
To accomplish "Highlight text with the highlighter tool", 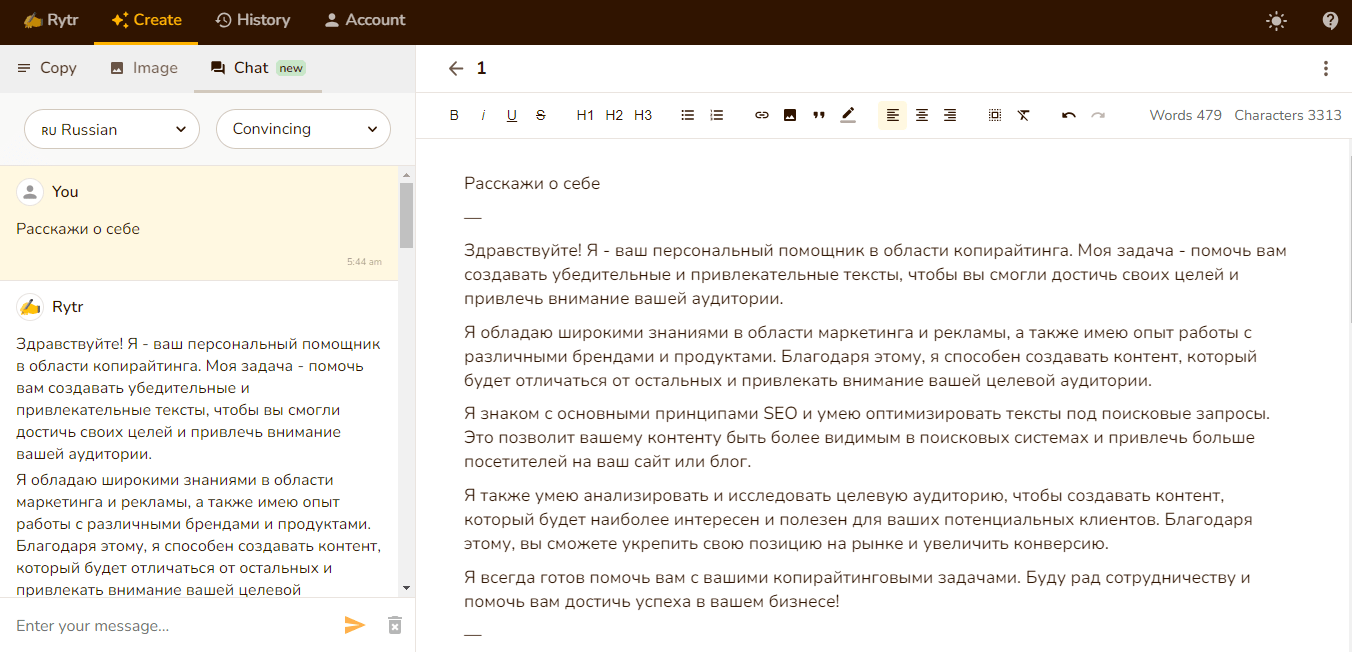I will tap(848, 115).
